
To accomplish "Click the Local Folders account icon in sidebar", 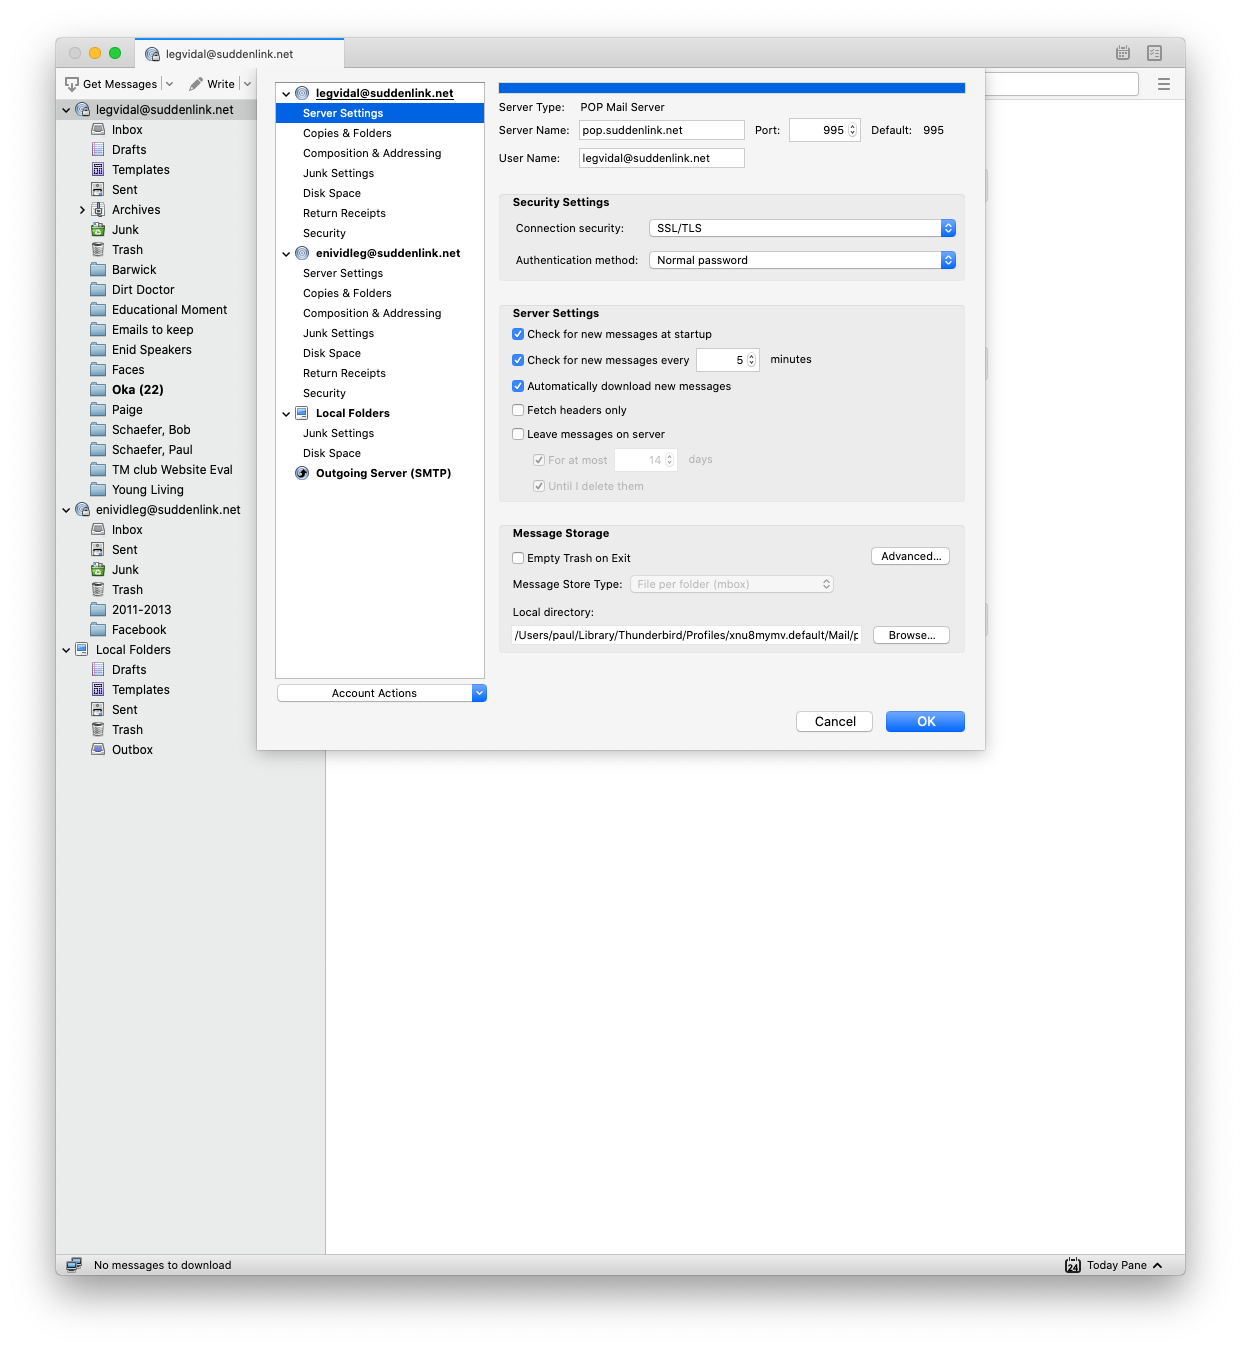I will coord(82,650).
